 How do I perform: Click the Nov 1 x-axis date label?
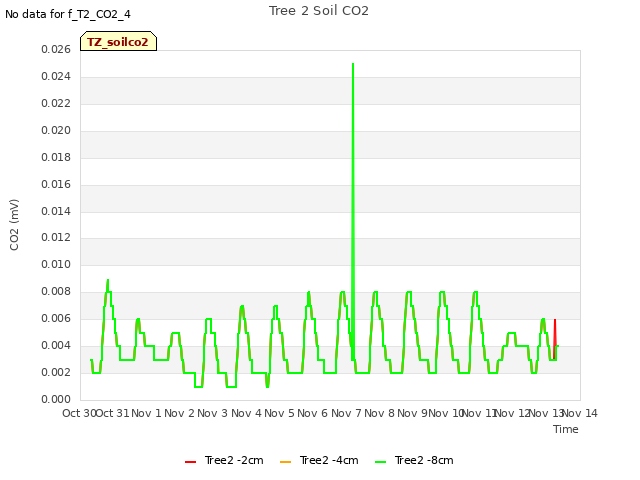[146, 413]
